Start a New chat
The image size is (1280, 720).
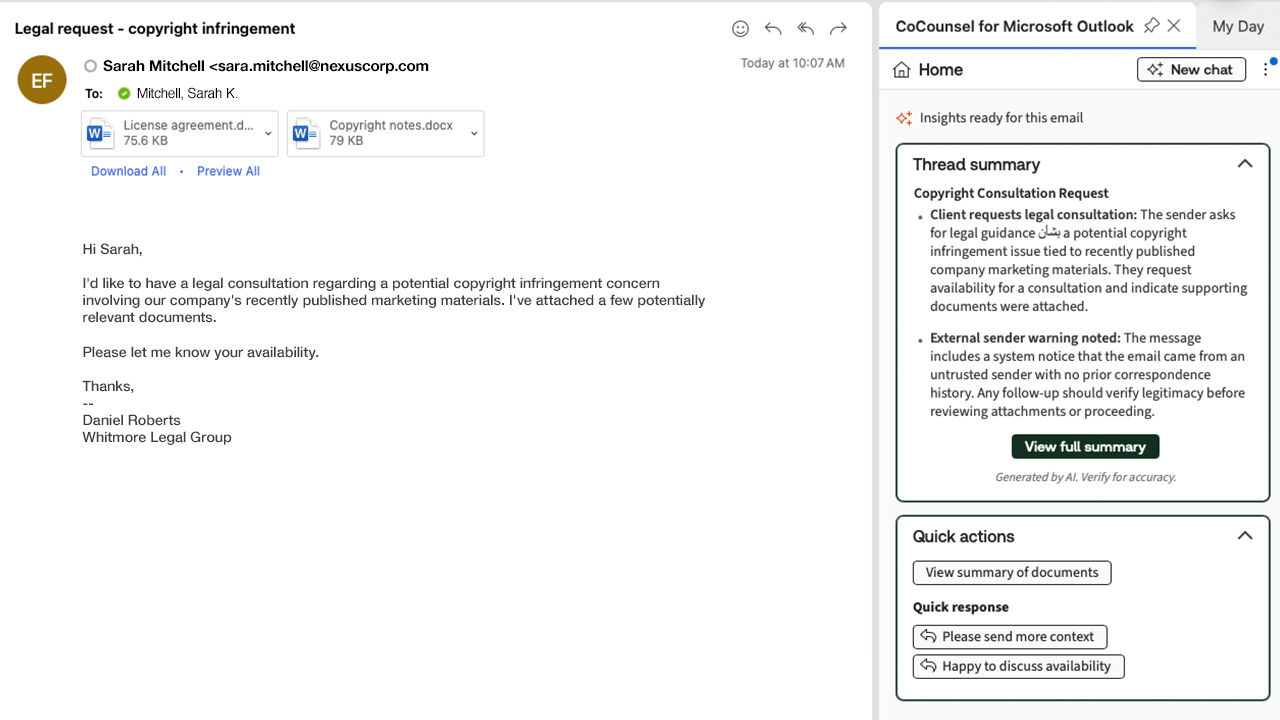pos(1191,69)
